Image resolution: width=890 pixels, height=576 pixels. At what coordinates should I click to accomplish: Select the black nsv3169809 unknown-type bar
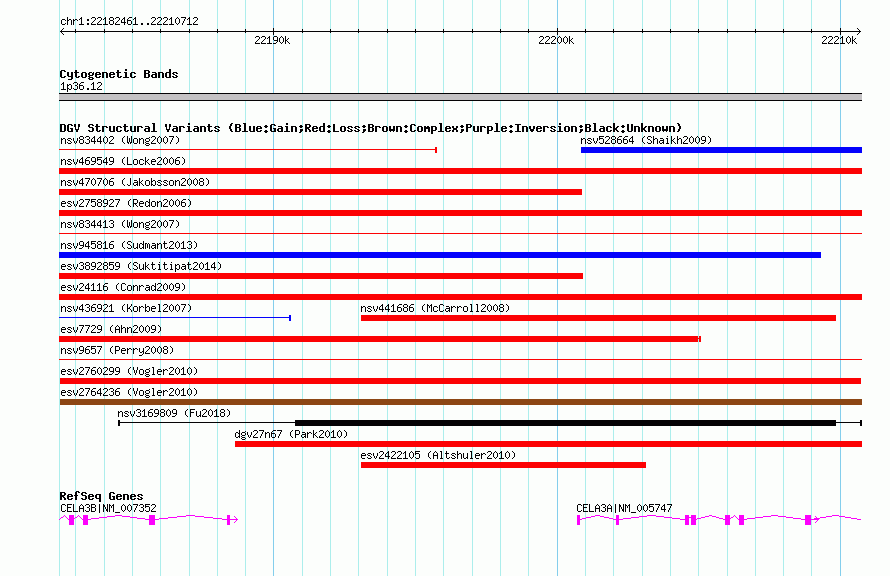point(565,423)
